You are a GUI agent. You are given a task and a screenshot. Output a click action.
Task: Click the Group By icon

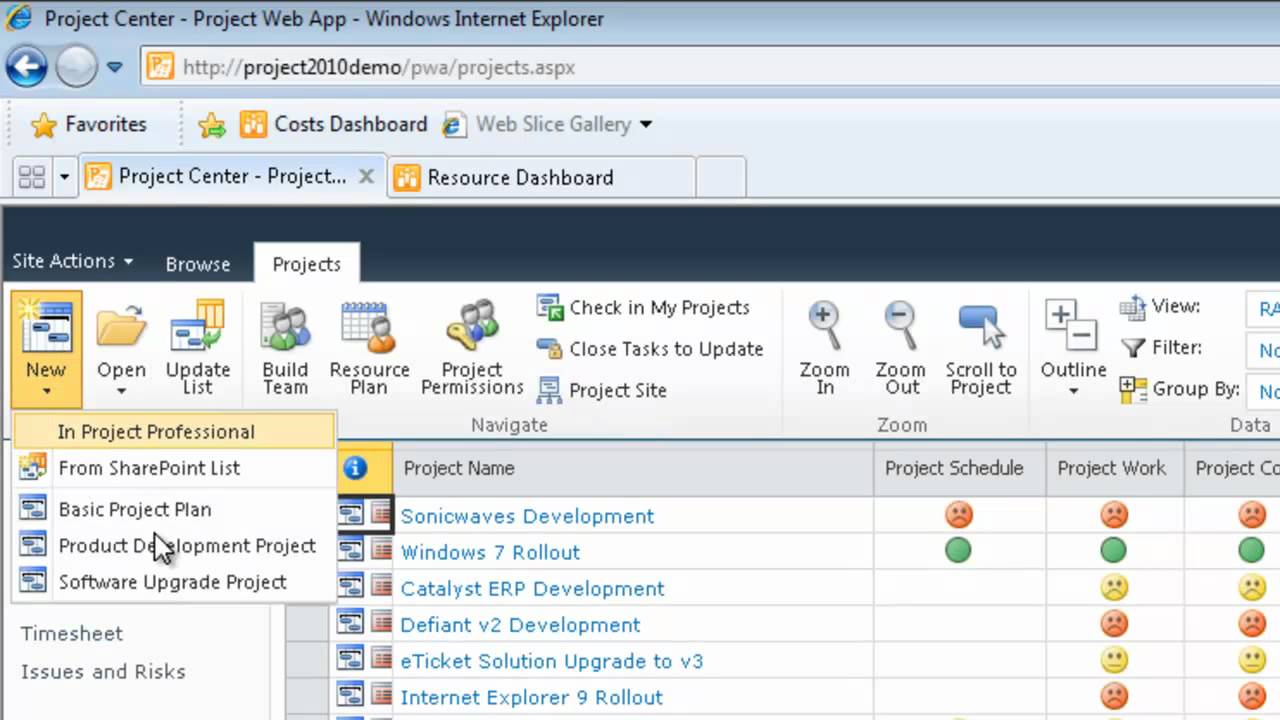(1133, 389)
